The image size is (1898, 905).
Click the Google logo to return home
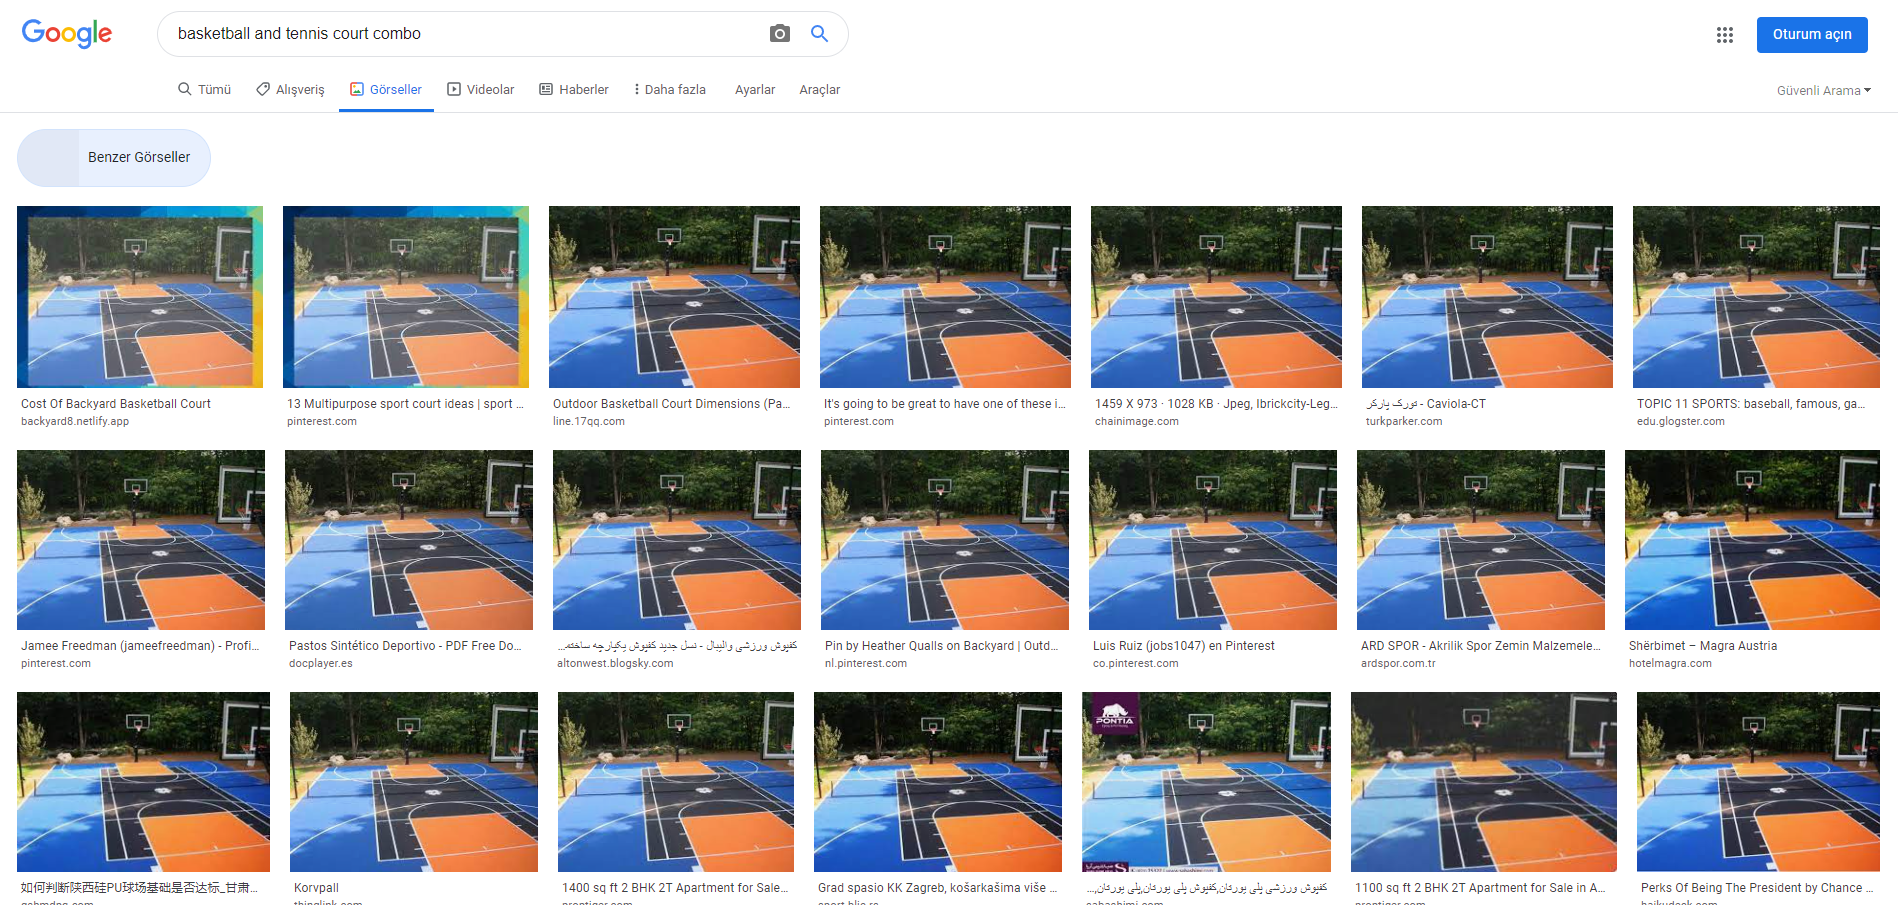tap(66, 33)
